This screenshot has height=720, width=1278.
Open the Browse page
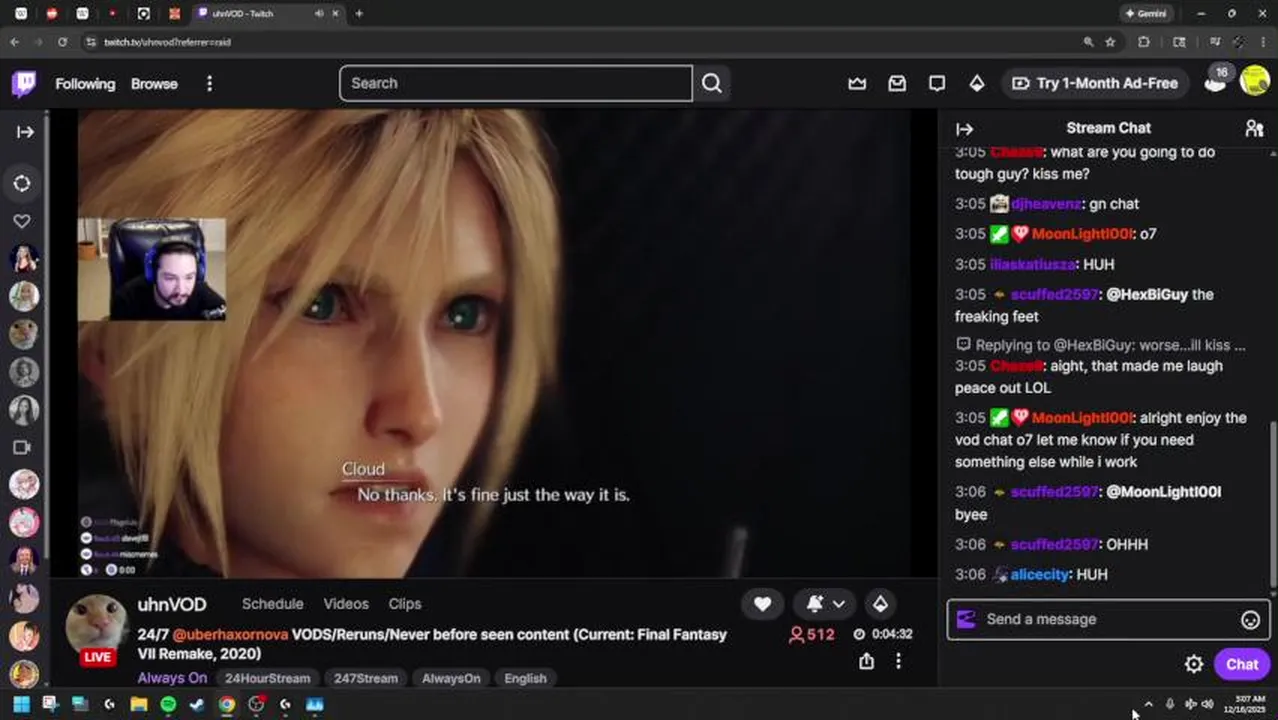point(154,84)
